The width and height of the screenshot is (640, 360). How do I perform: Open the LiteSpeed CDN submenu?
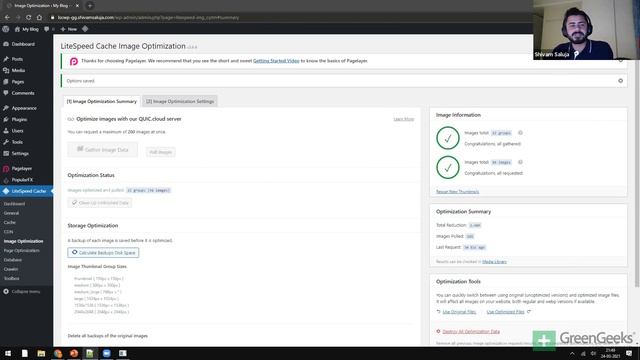point(8,232)
